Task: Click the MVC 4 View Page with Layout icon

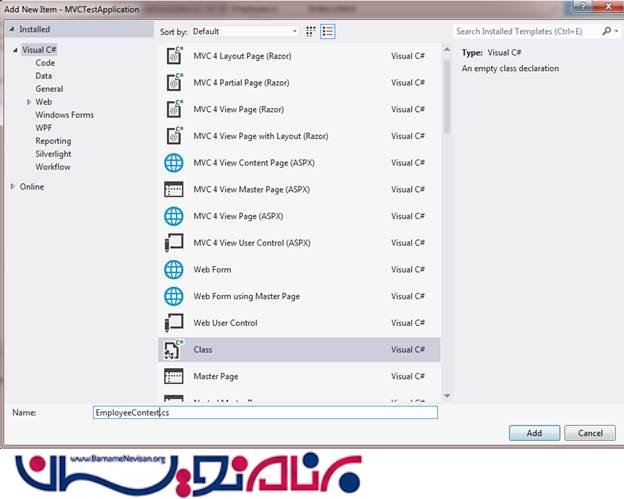Action: click(x=174, y=136)
